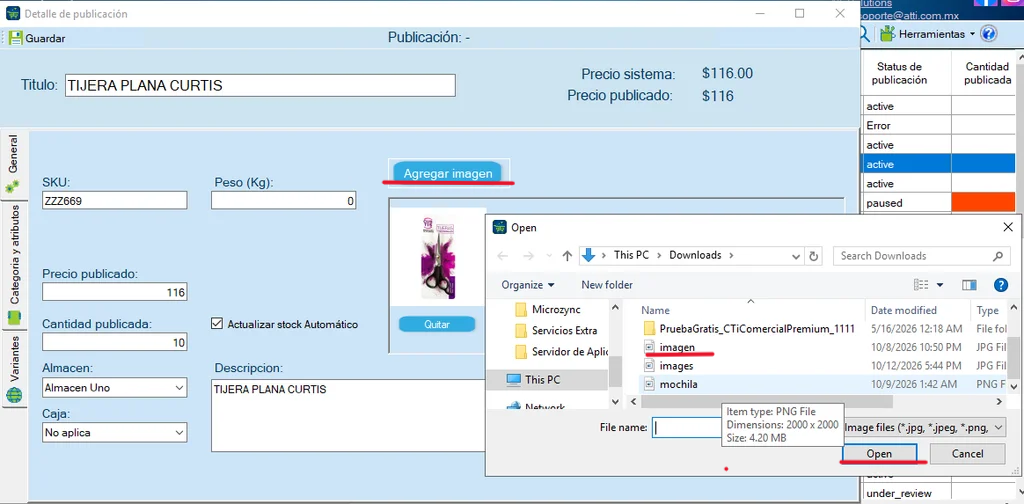Screen dimensions: 1024x504
Task: Click the blue download arrow icon in address bar
Action: [588, 255]
